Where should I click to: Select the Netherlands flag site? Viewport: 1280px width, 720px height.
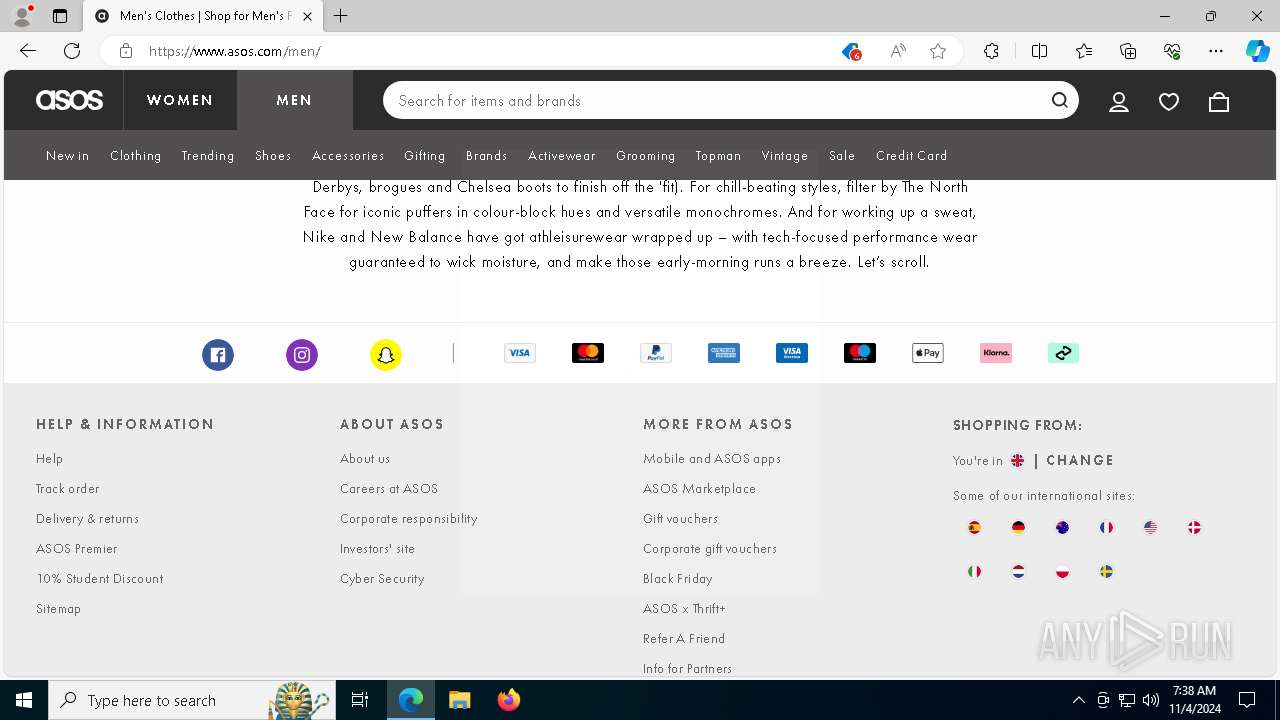1018,572
